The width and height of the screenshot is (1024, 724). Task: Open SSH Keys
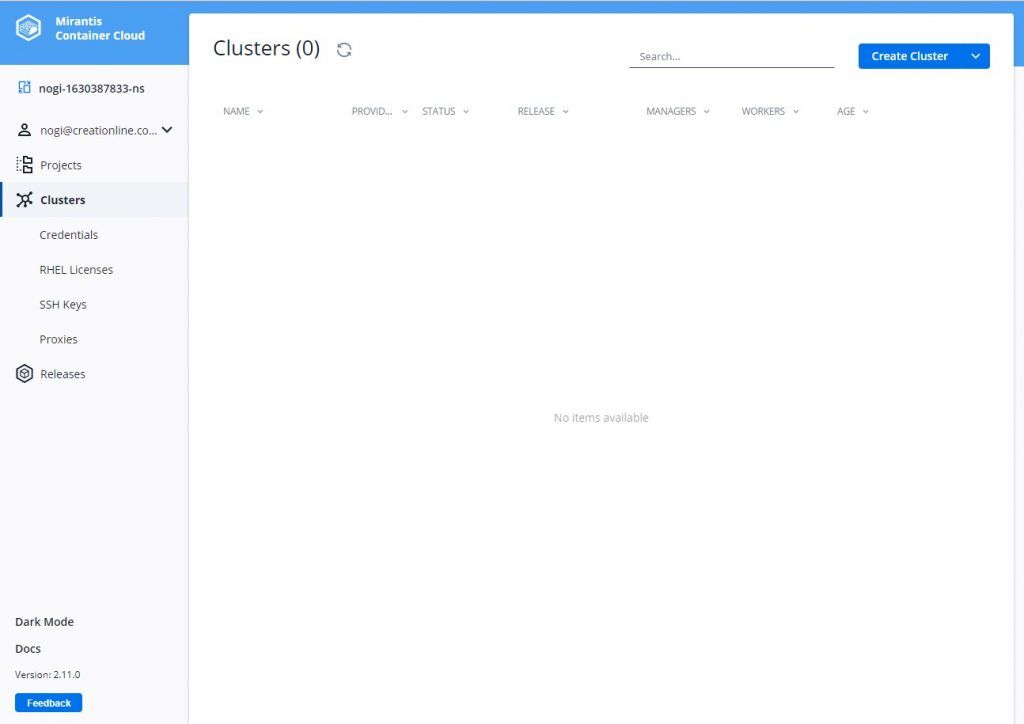click(x=63, y=304)
